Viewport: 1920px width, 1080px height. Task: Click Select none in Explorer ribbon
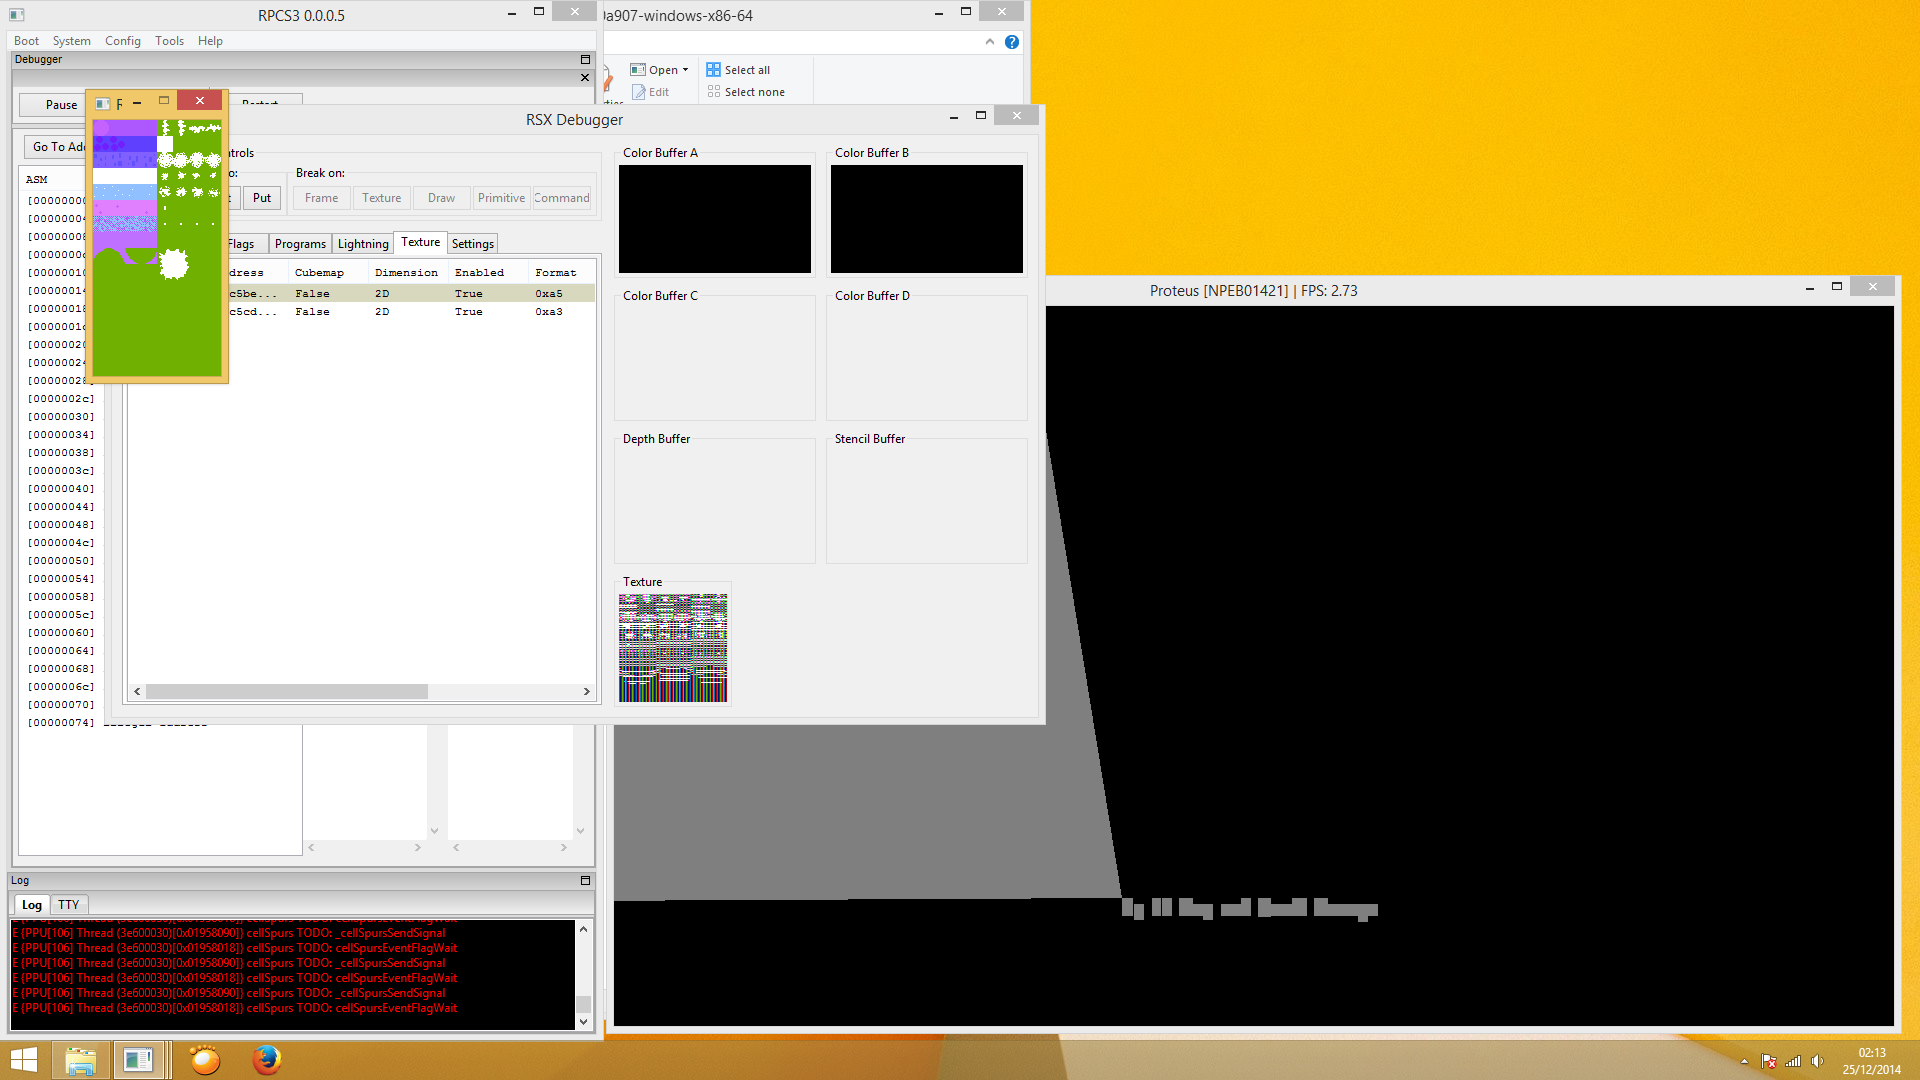(746, 92)
